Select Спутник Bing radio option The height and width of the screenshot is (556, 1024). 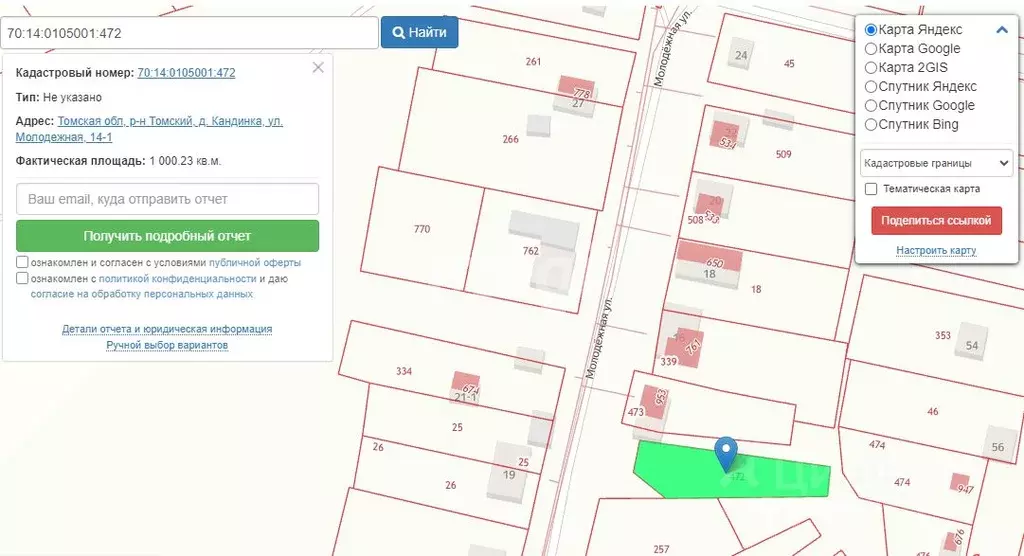coord(871,125)
